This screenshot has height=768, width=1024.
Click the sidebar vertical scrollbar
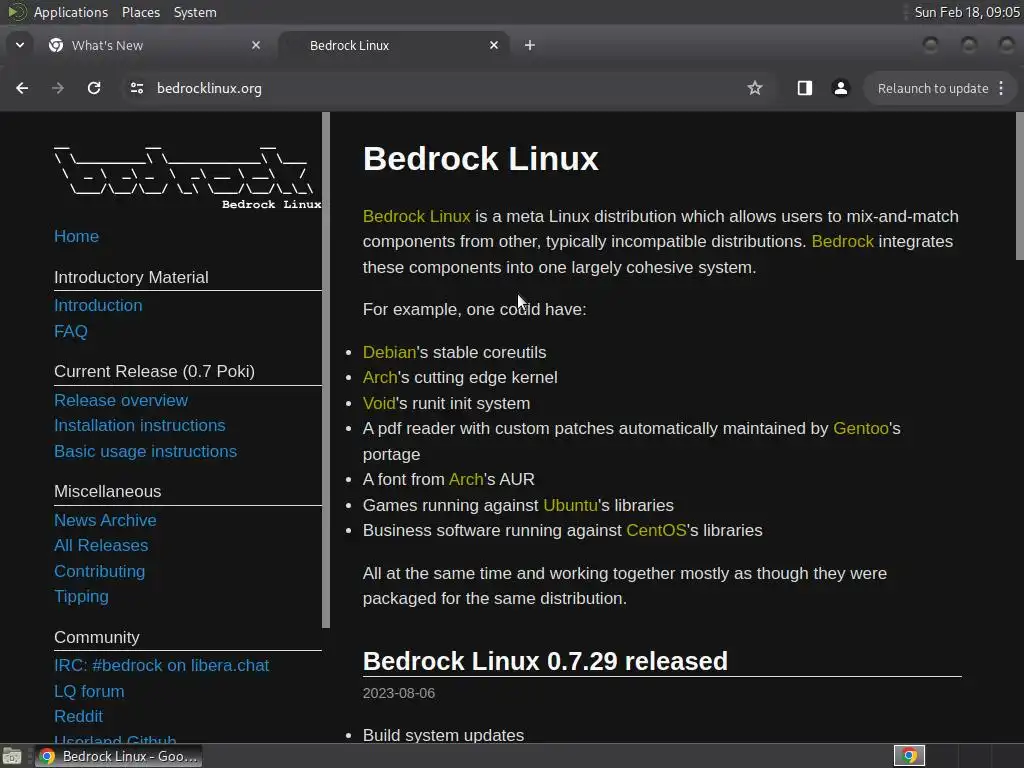326,370
